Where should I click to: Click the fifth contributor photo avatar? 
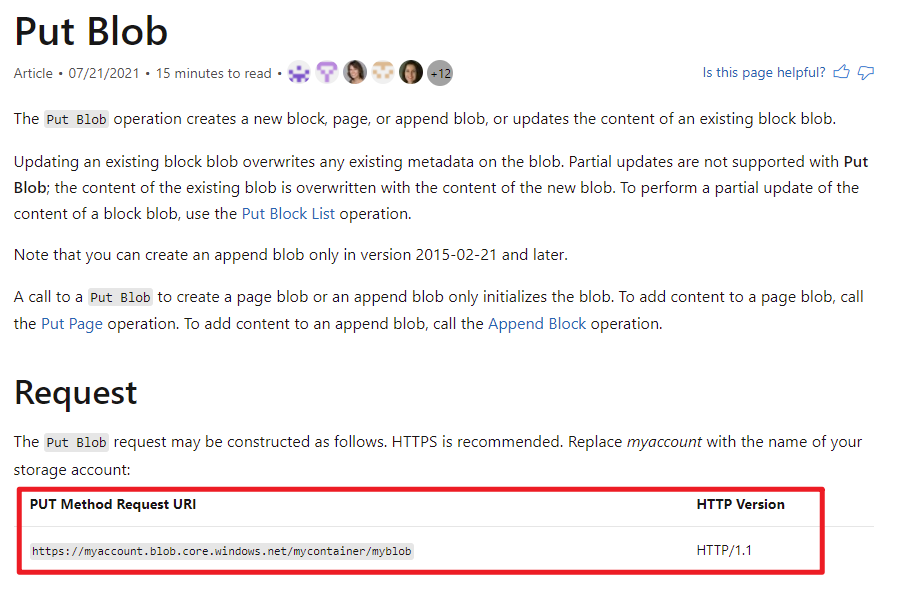point(411,73)
